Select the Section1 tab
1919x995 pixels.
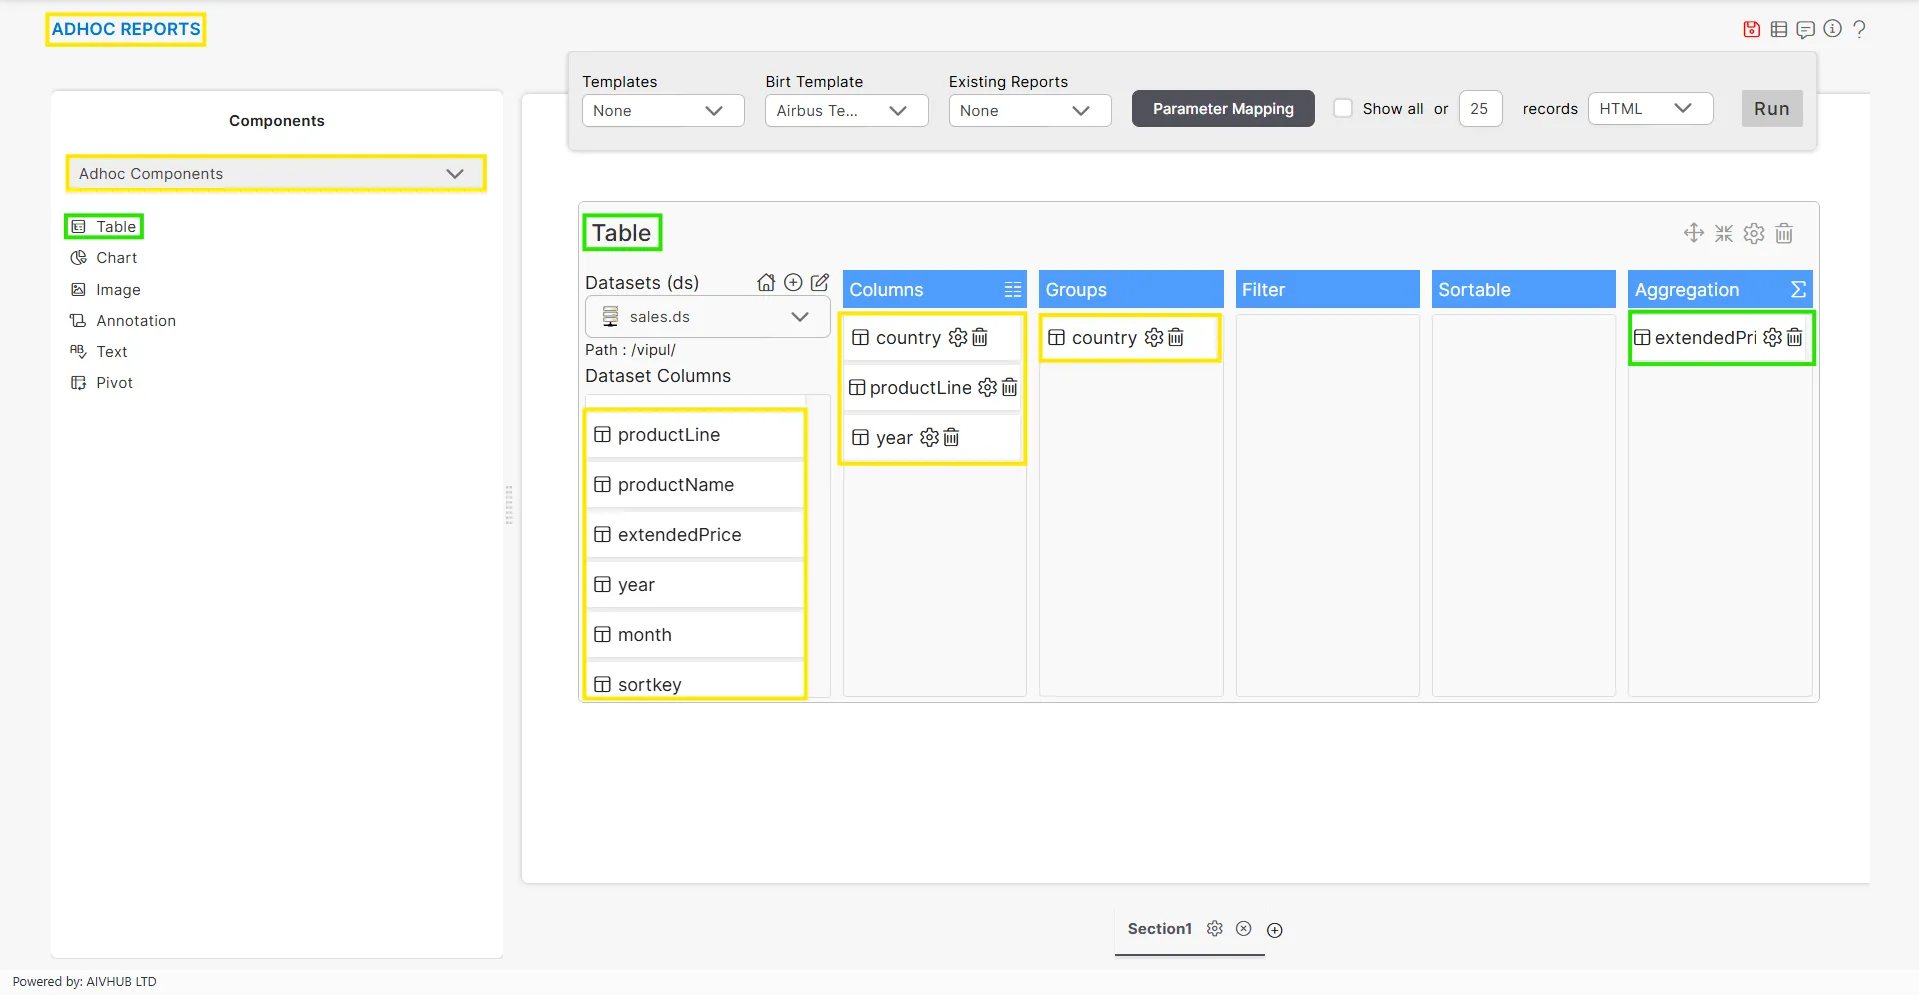tap(1159, 929)
